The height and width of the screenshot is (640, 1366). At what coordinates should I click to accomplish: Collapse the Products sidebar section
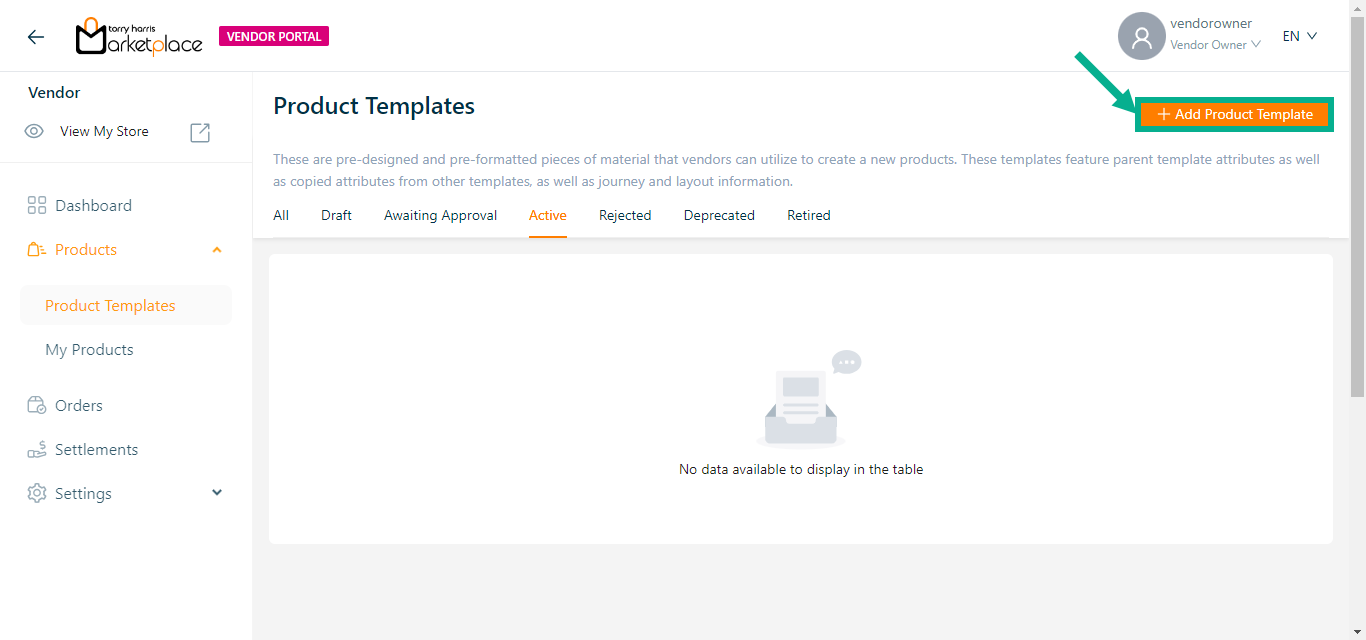[x=217, y=250]
